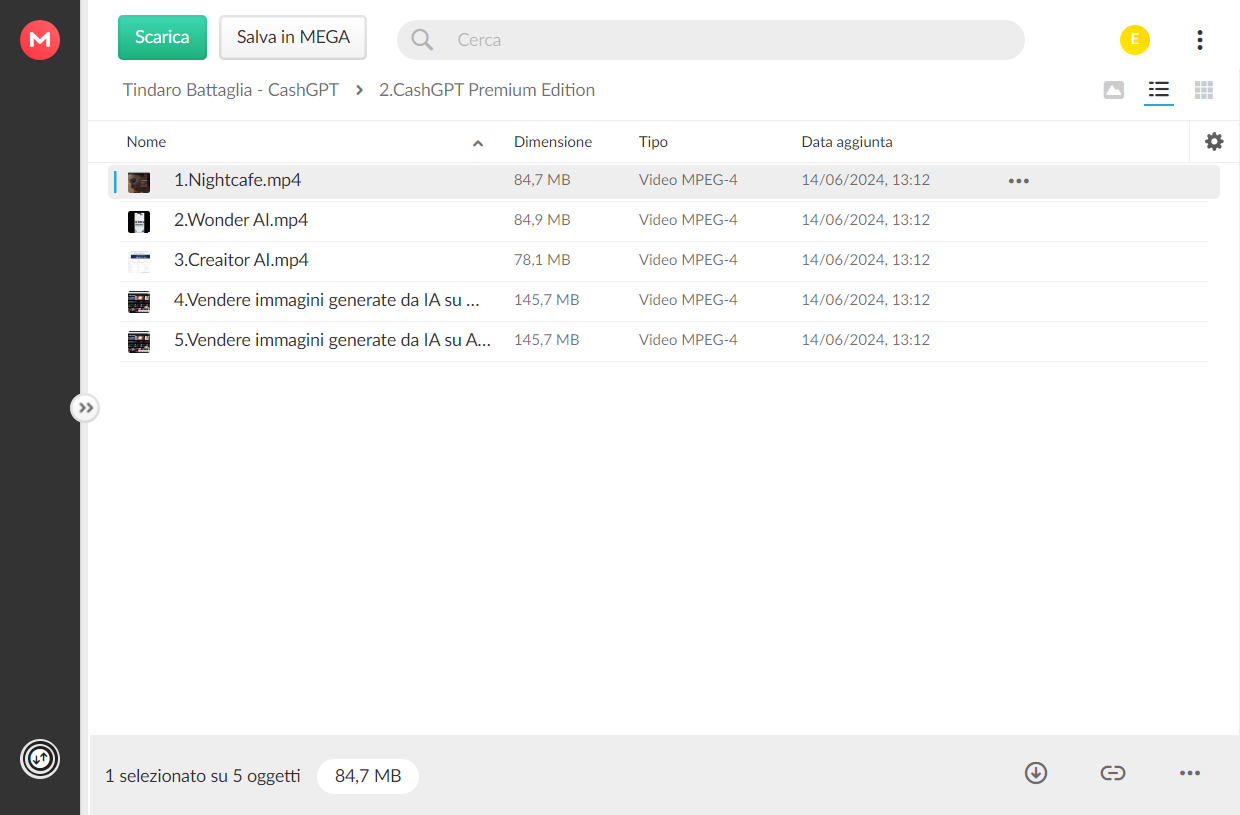Focus the Cerca search field

point(710,40)
